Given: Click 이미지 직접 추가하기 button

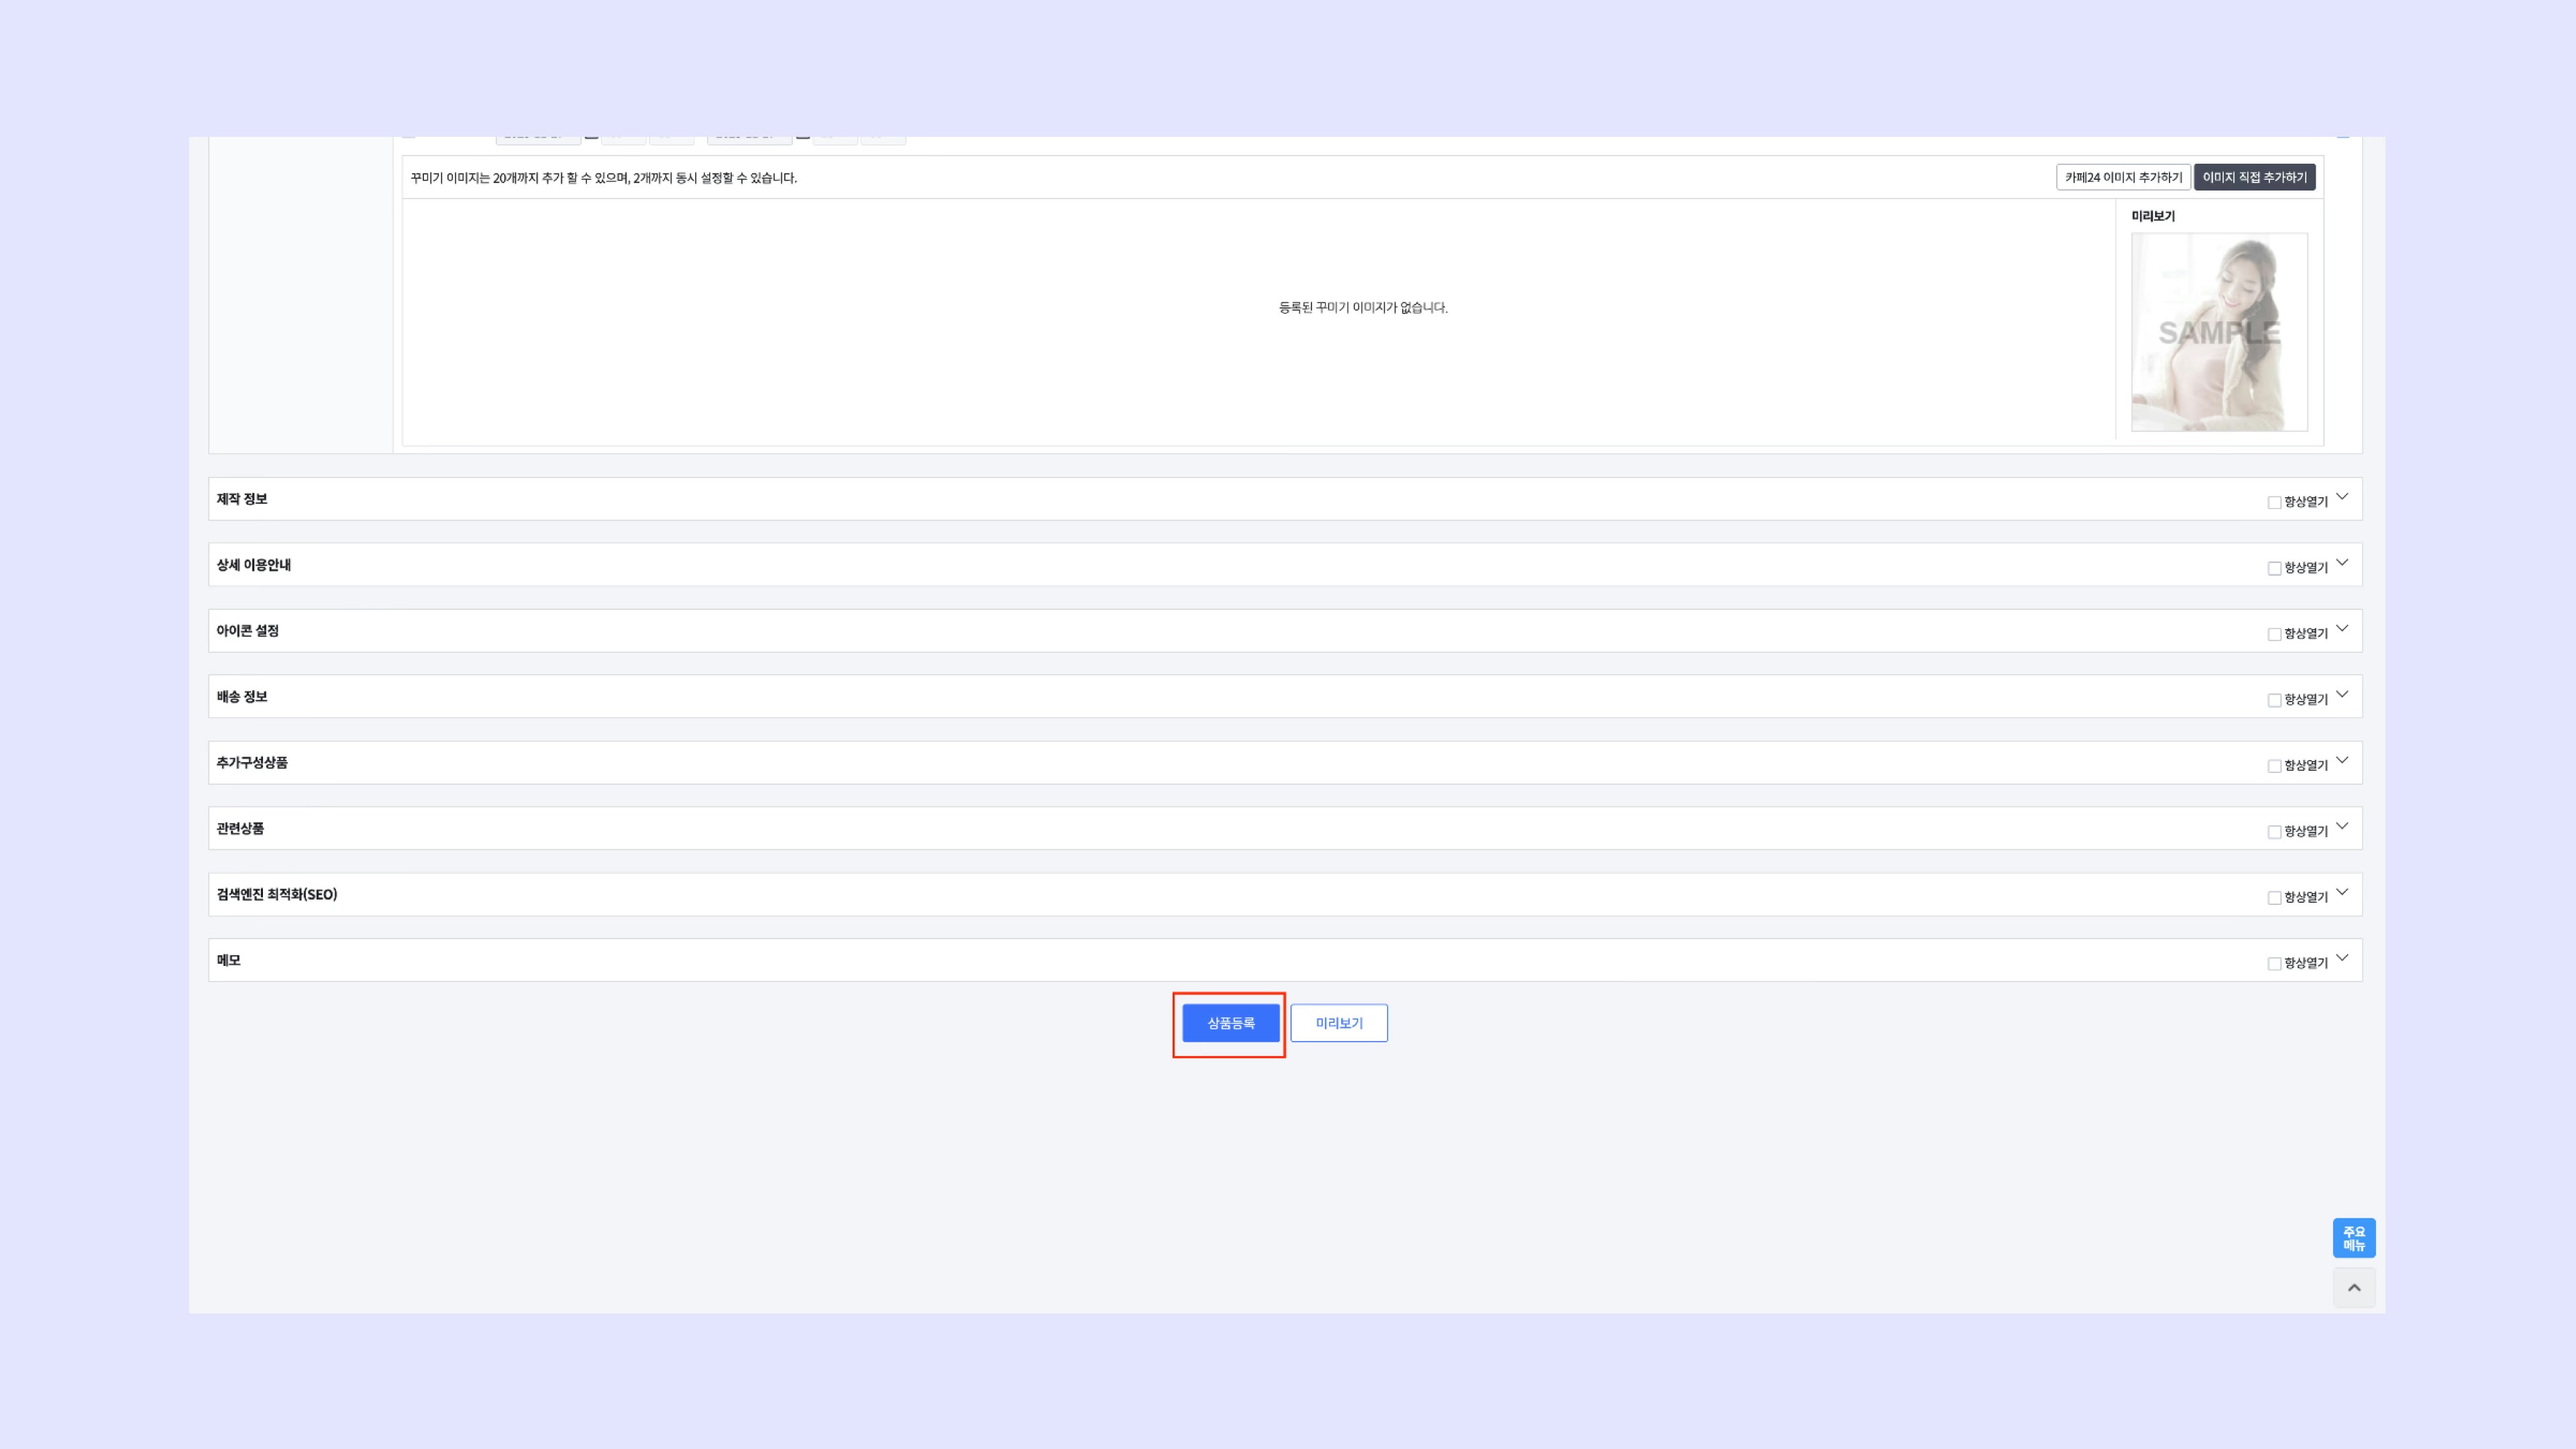Looking at the screenshot, I should (x=2254, y=177).
